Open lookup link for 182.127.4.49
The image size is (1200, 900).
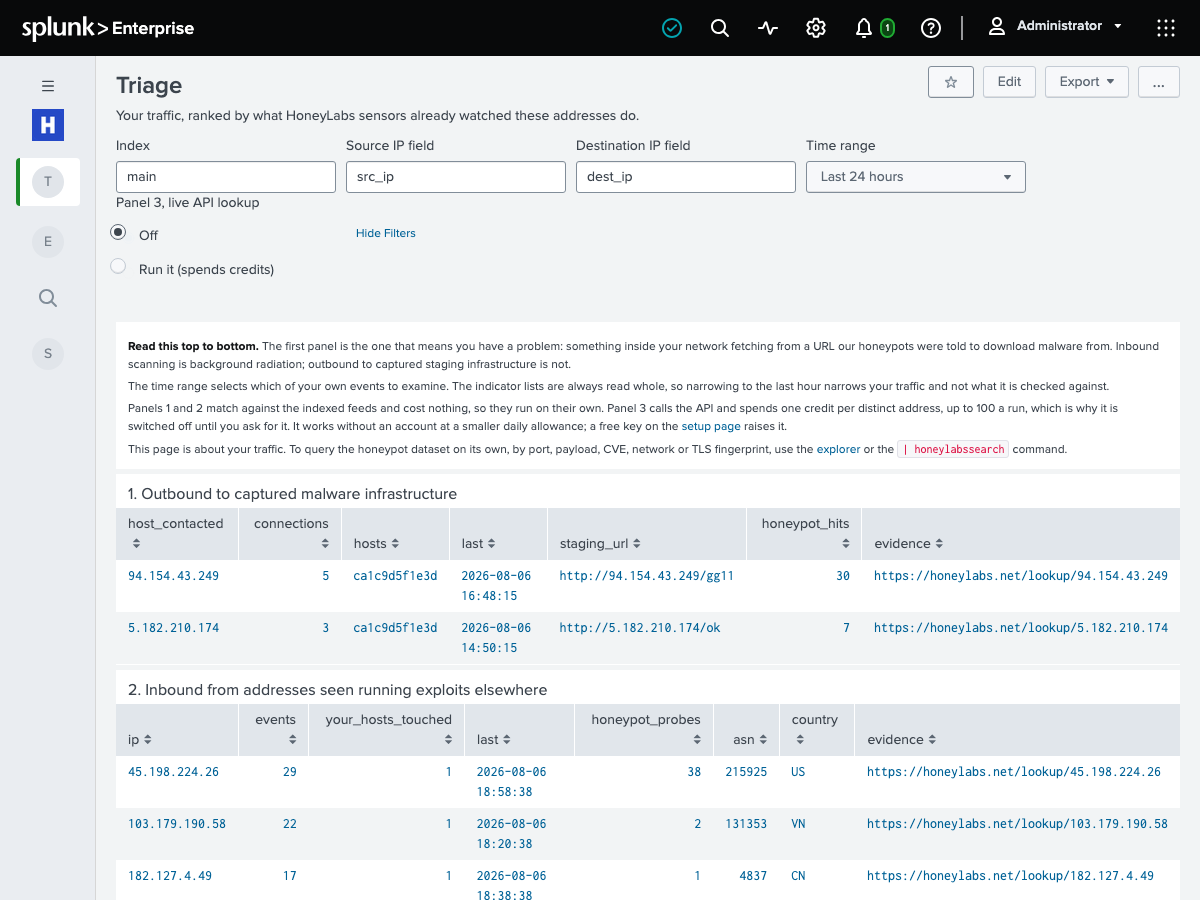tap(1010, 876)
